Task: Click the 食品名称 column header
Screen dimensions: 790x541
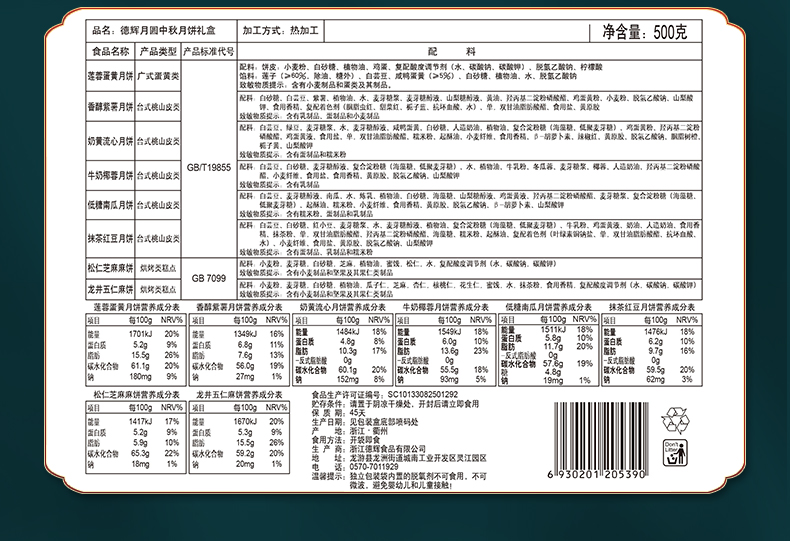Action: coord(110,51)
